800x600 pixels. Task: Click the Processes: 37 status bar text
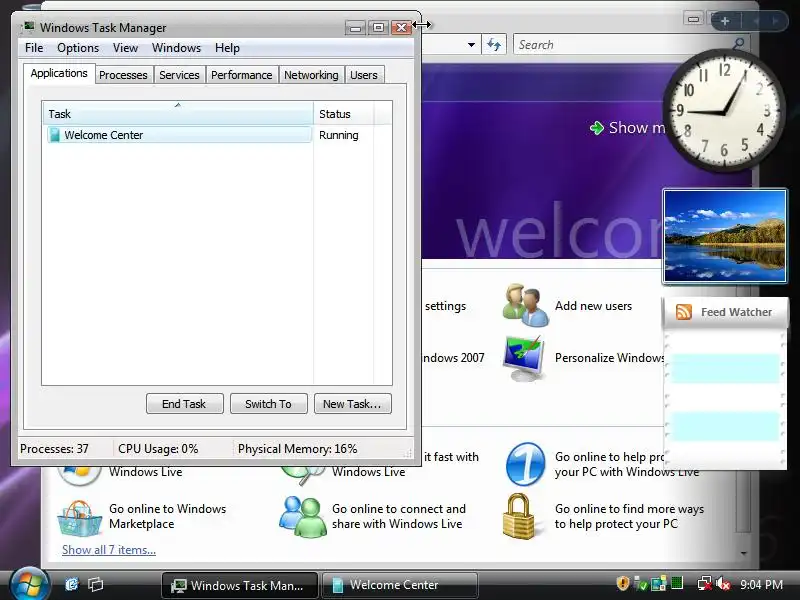pyautogui.click(x=54, y=448)
